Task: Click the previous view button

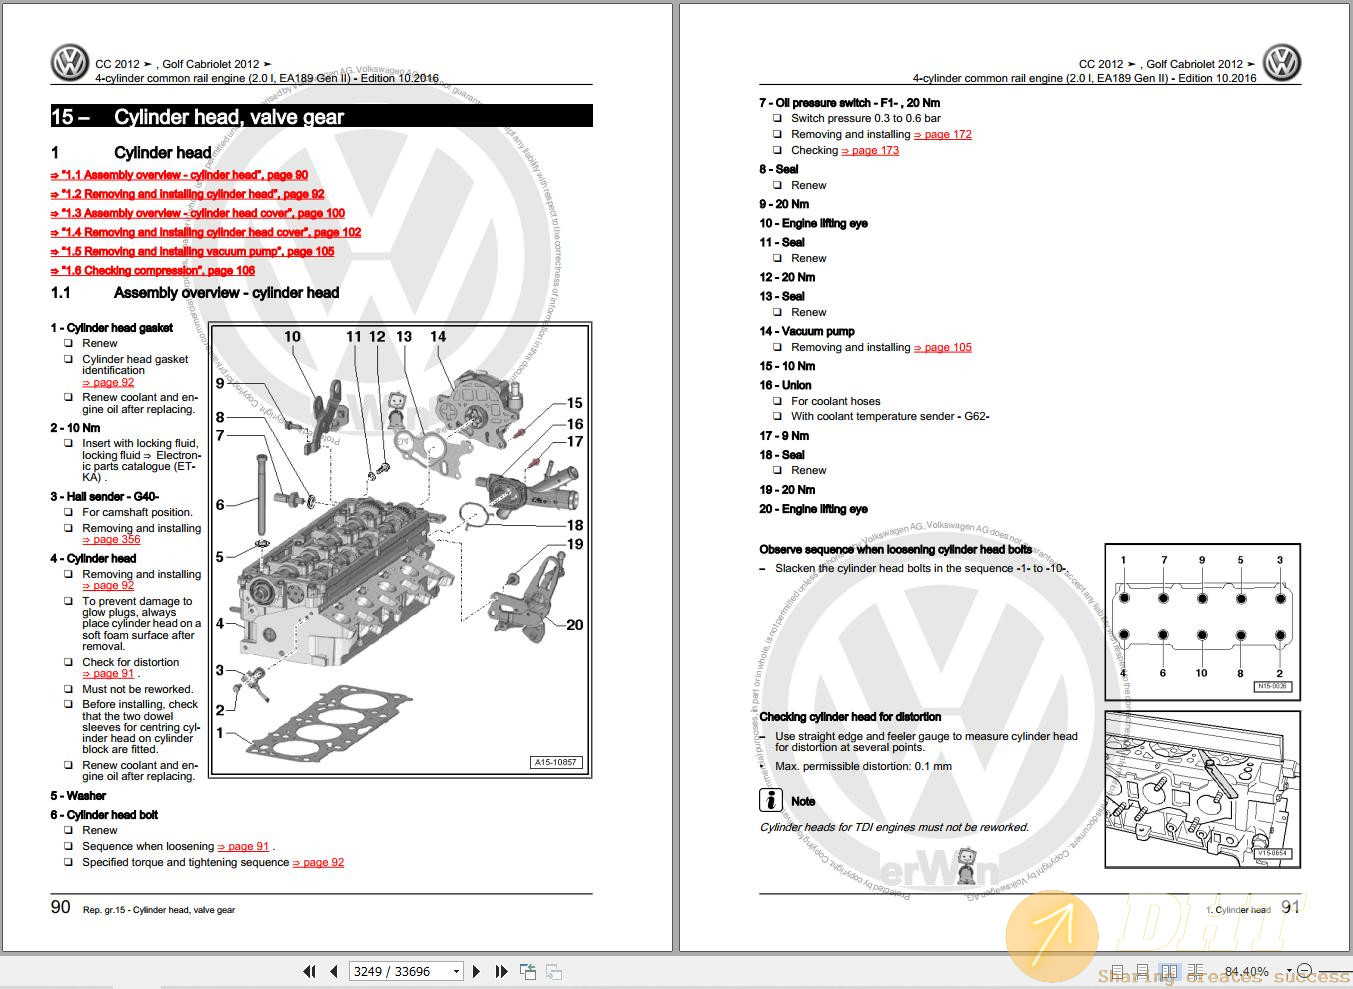Action: tap(527, 971)
